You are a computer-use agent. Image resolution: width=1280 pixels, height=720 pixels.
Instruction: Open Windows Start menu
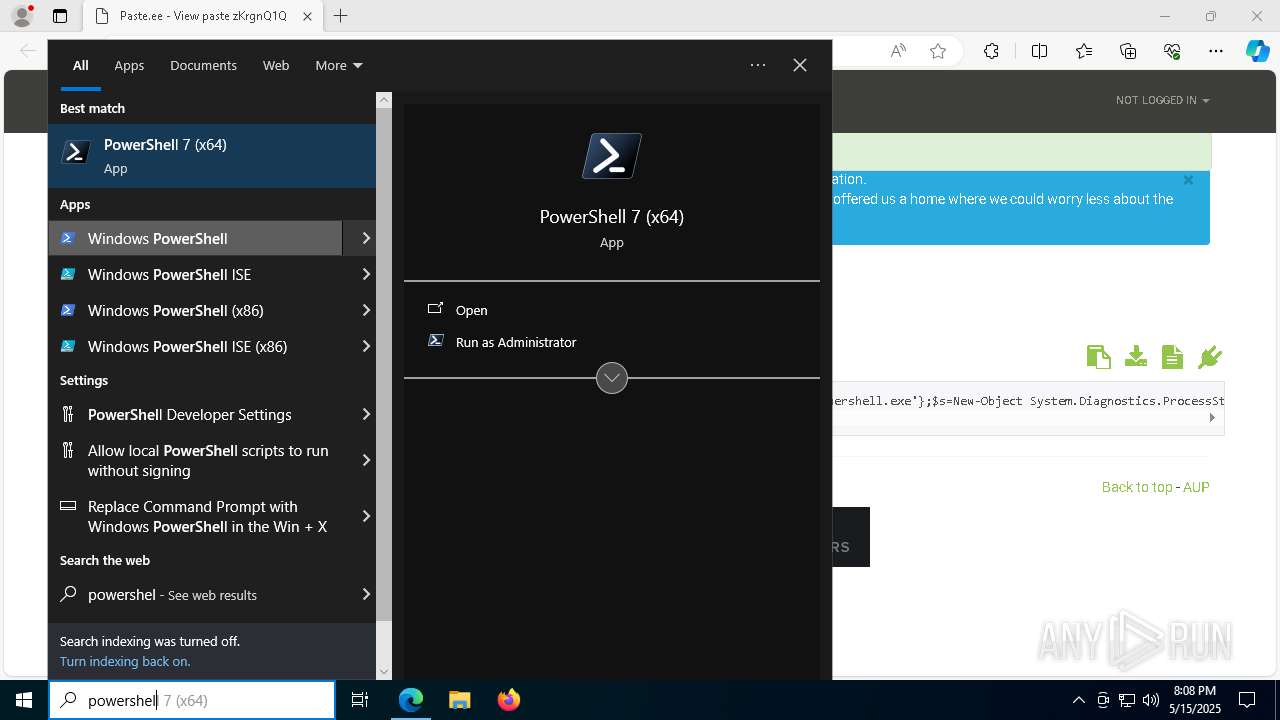click(24, 700)
